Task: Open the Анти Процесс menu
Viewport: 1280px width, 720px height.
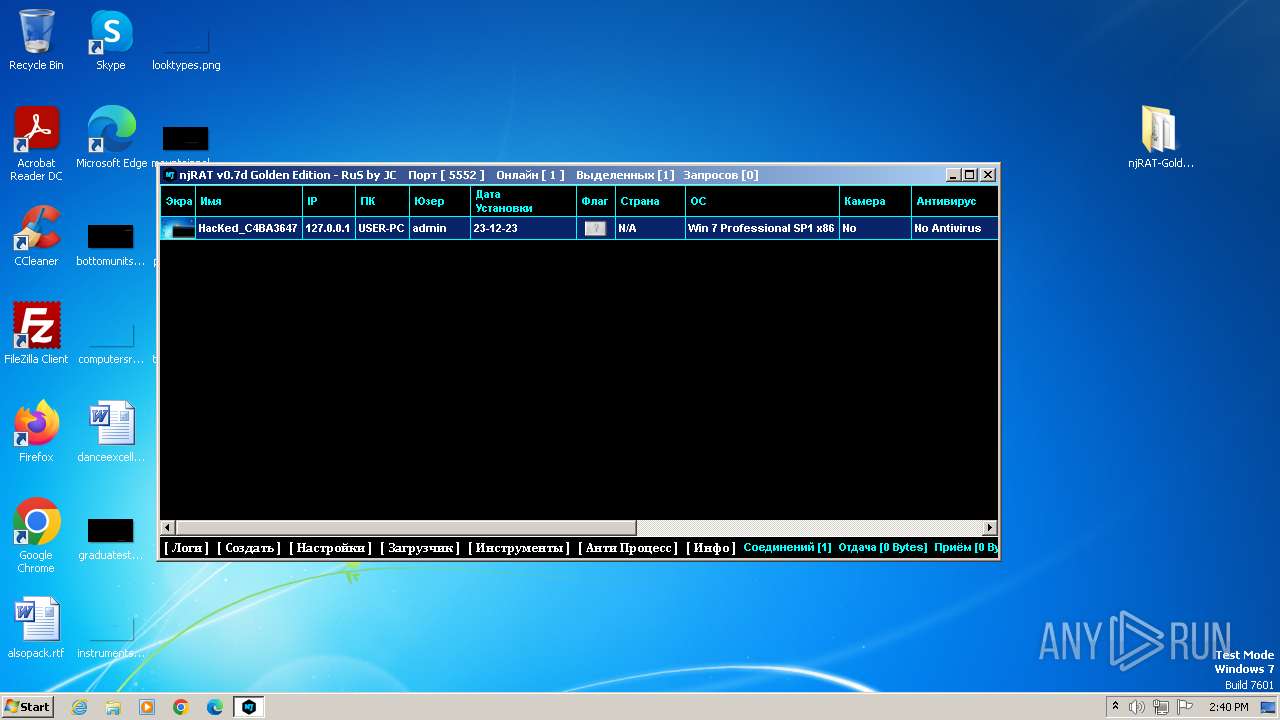Action: [628, 548]
